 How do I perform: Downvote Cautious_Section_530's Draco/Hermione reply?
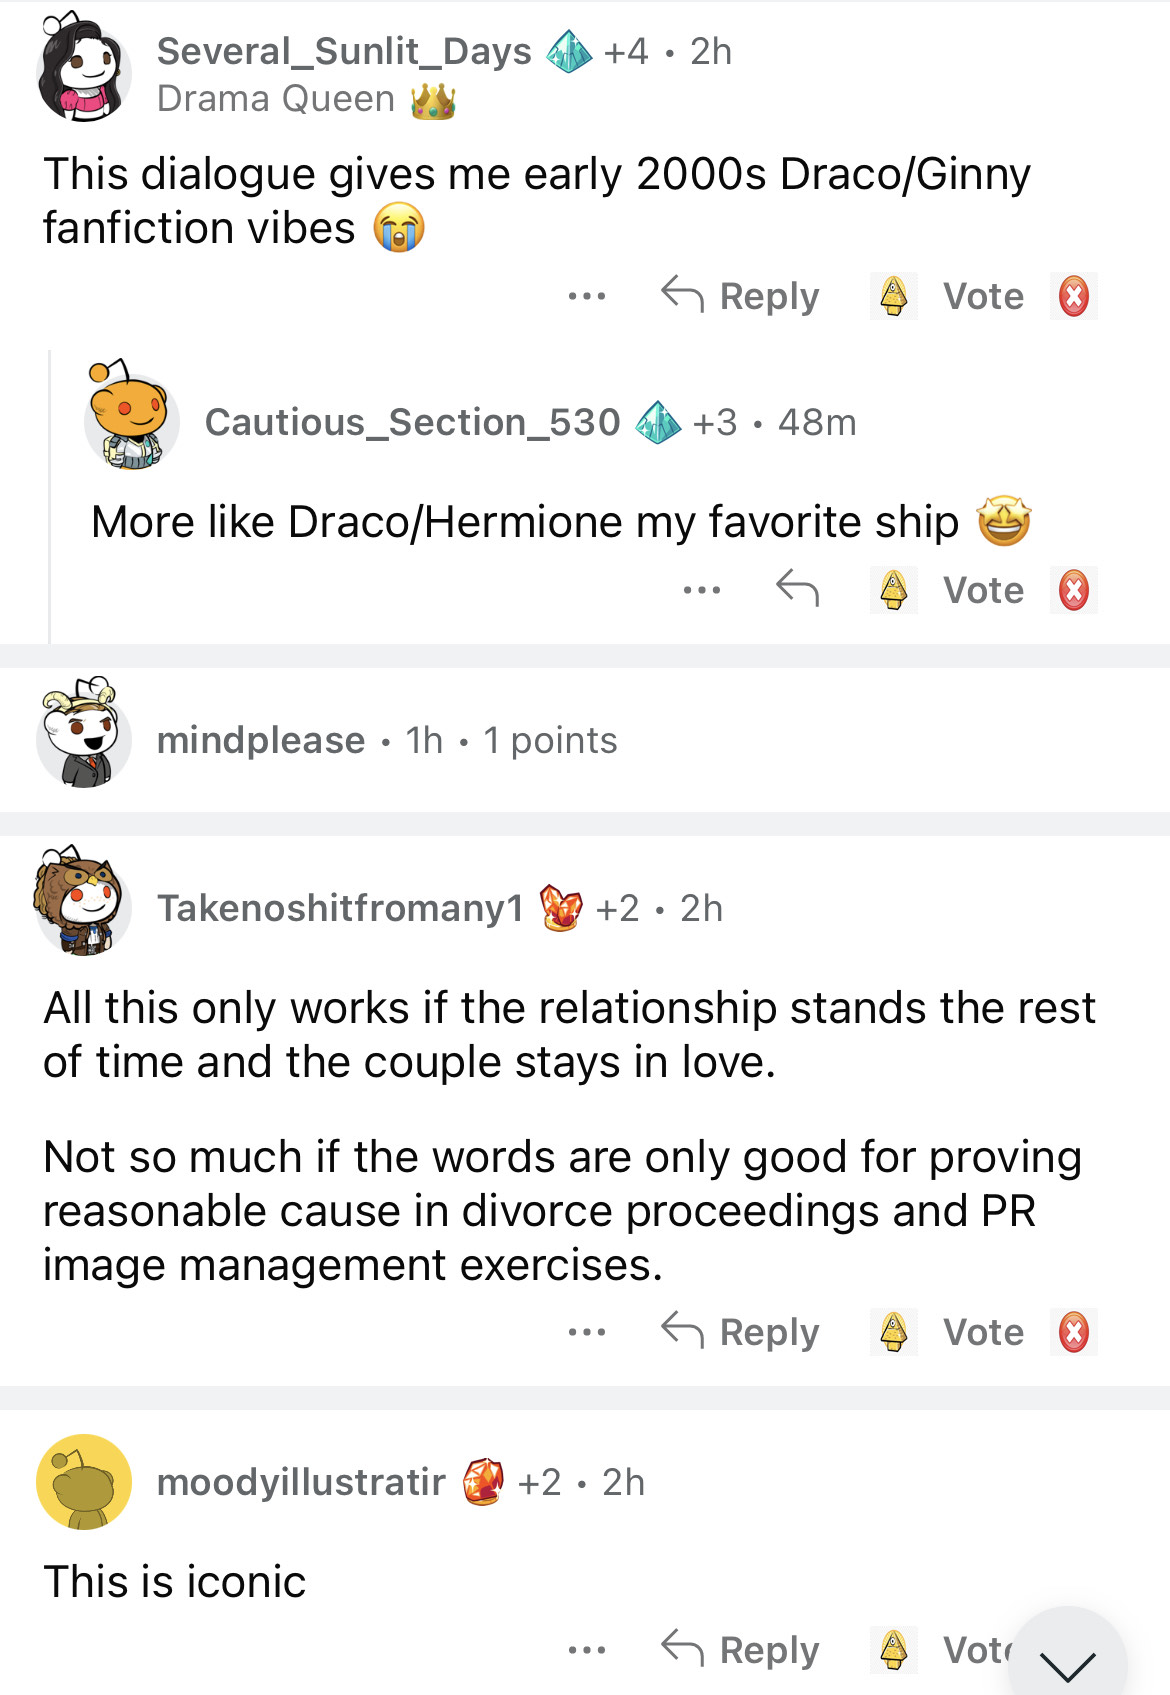pos(1073,590)
